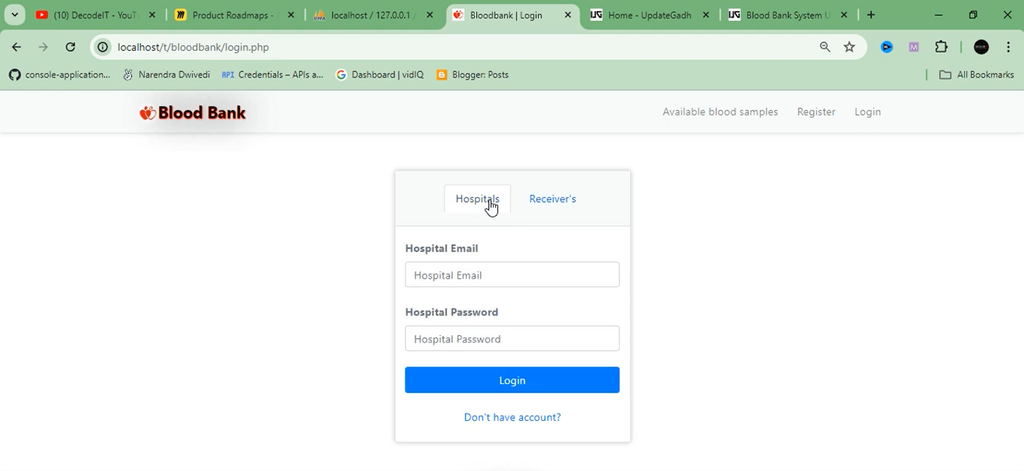Click the blue play extension icon
Viewport: 1024px width, 471px height.
886,47
